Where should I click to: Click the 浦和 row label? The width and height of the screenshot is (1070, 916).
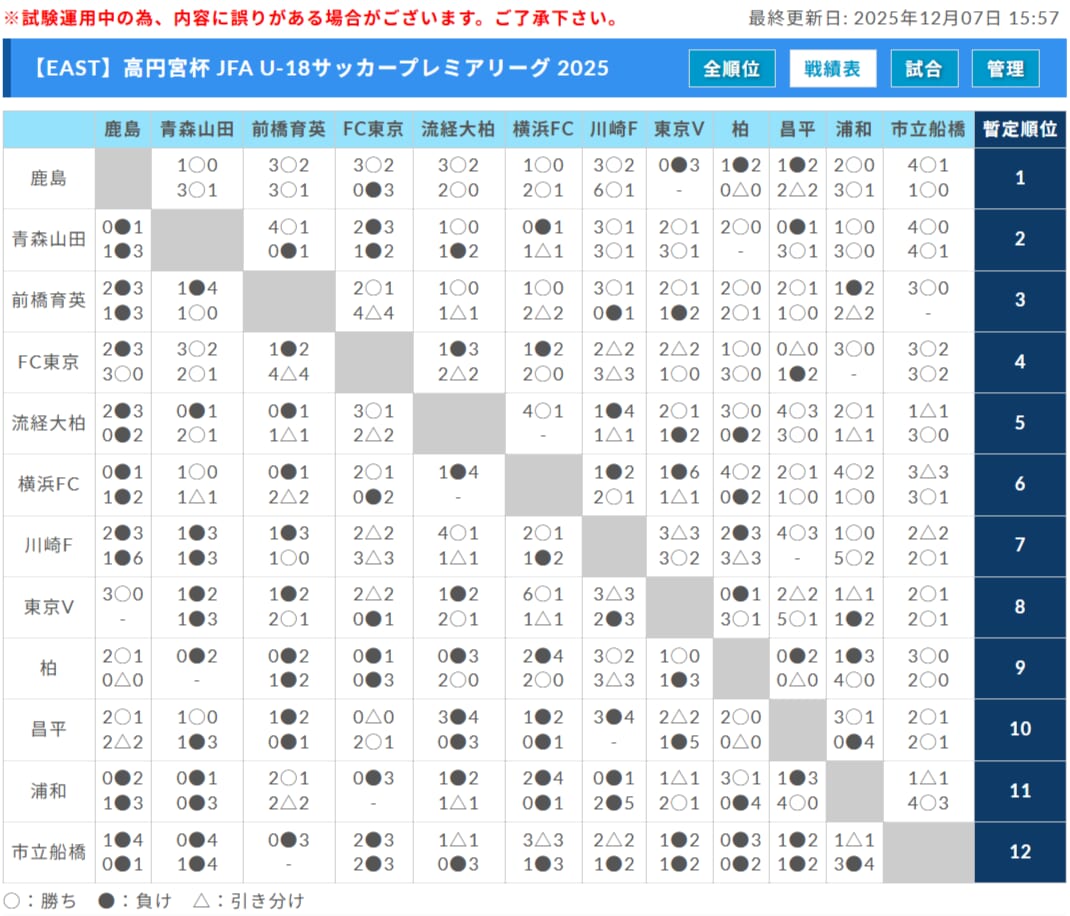(49, 791)
